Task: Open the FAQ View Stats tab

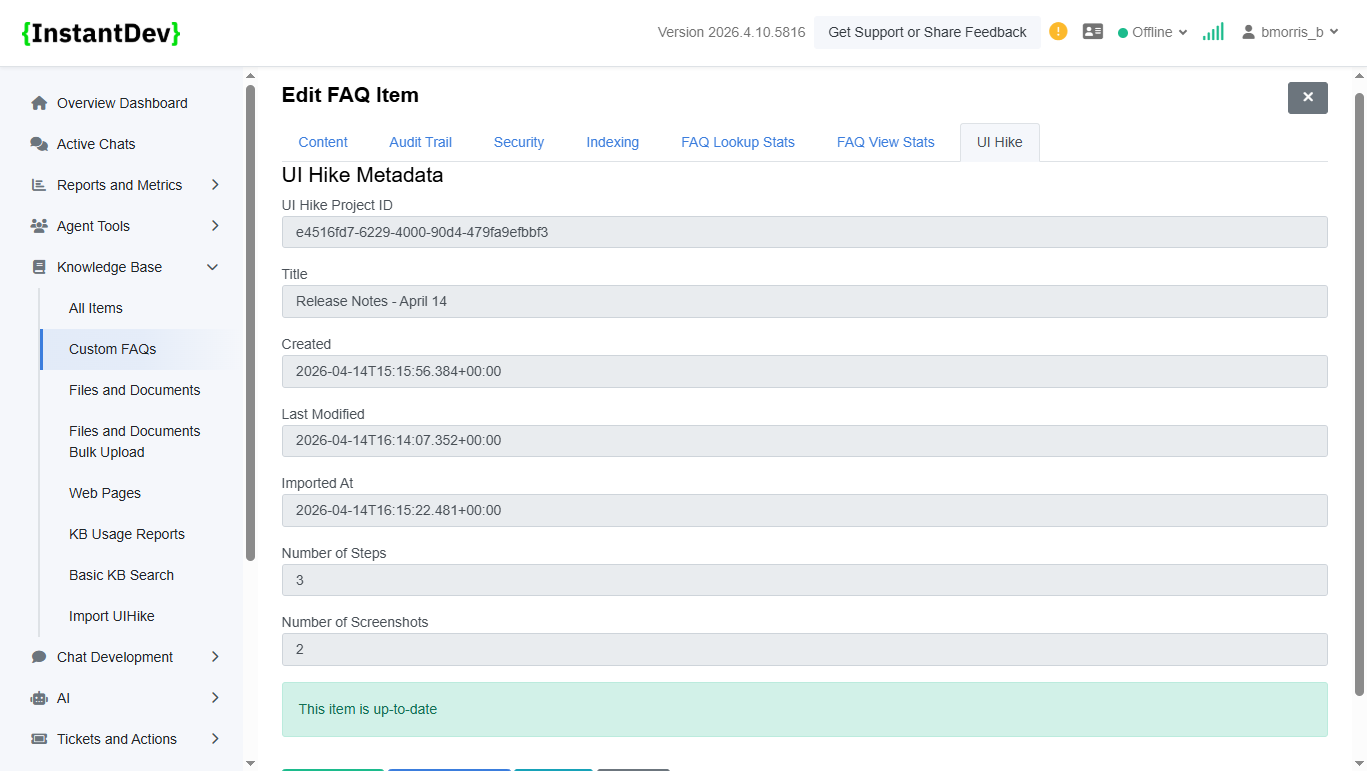Action: [885, 141]
